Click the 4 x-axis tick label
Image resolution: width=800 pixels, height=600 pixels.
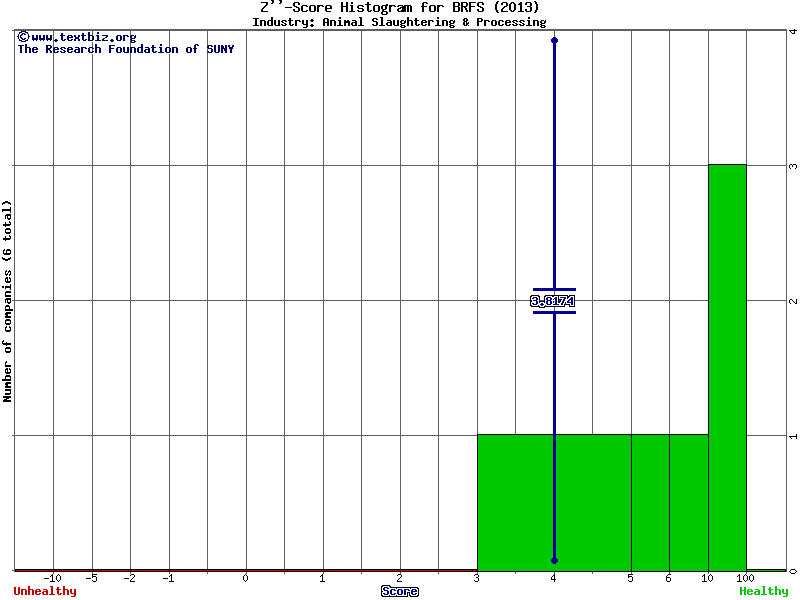pyautogui.click(x=554, y=578)
